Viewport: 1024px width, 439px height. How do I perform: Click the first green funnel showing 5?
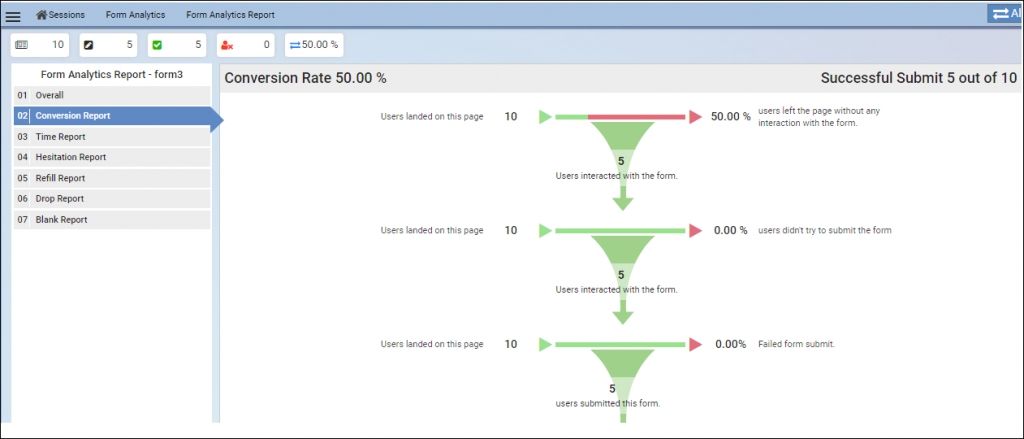[x=622, y=147]
